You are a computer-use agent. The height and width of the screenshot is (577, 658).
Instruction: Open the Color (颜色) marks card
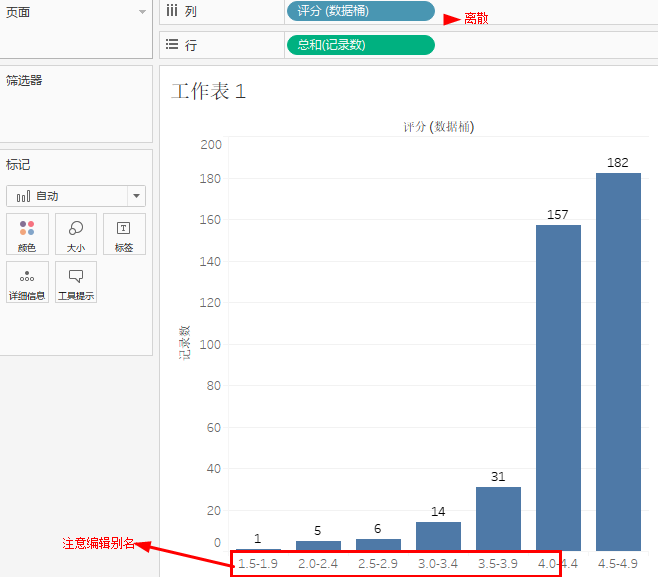point(27,234)
